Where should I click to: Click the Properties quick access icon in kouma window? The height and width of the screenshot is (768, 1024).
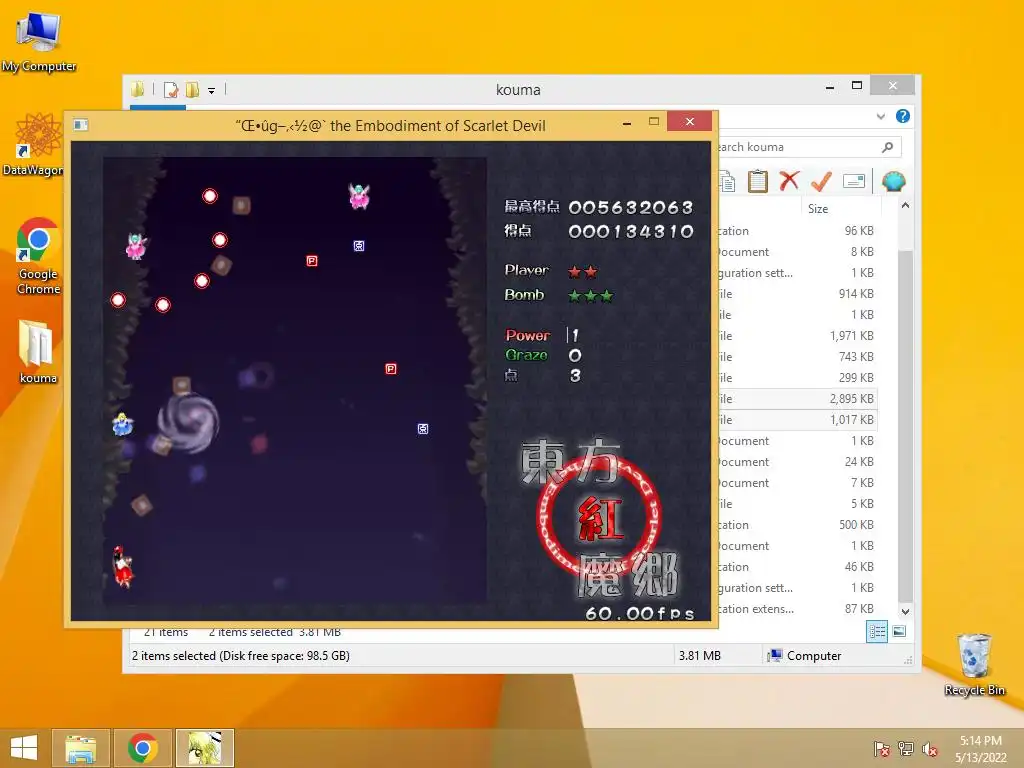click(x=171, y=89)
